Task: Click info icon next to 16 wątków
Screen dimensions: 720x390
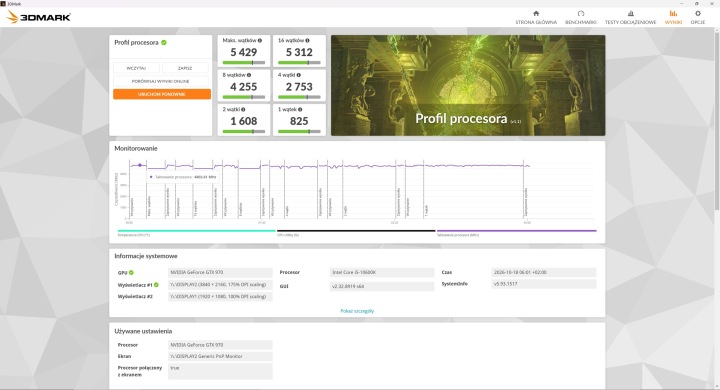Action: pyautogui.click(x=308, y=40)
